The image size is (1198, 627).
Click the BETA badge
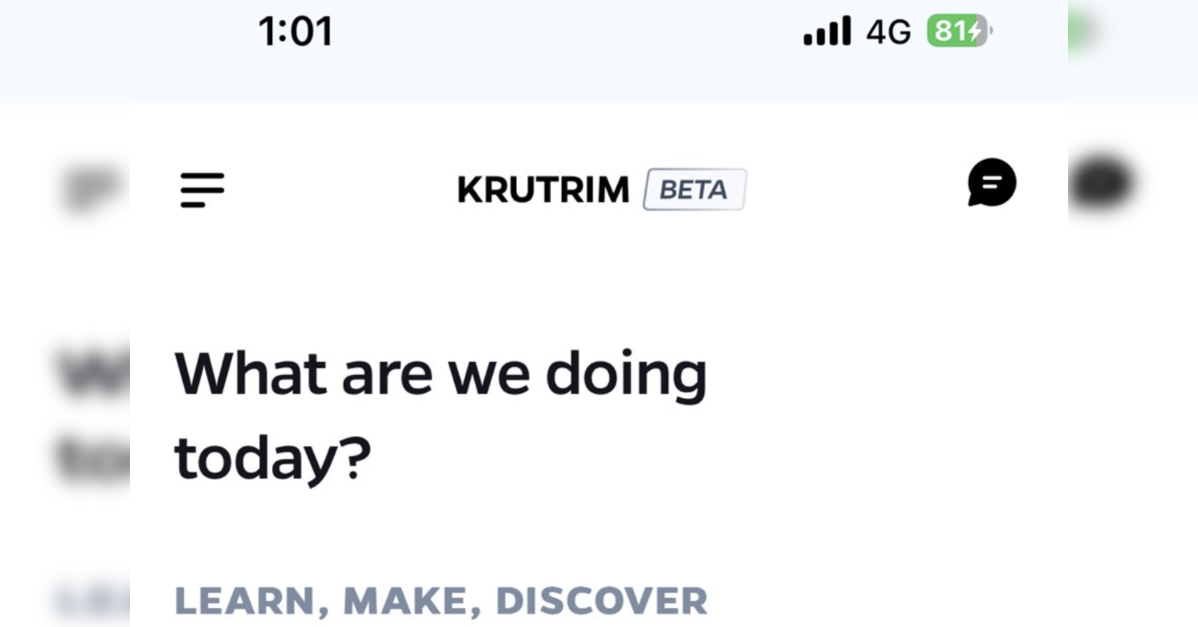click(x=694, y=189)
